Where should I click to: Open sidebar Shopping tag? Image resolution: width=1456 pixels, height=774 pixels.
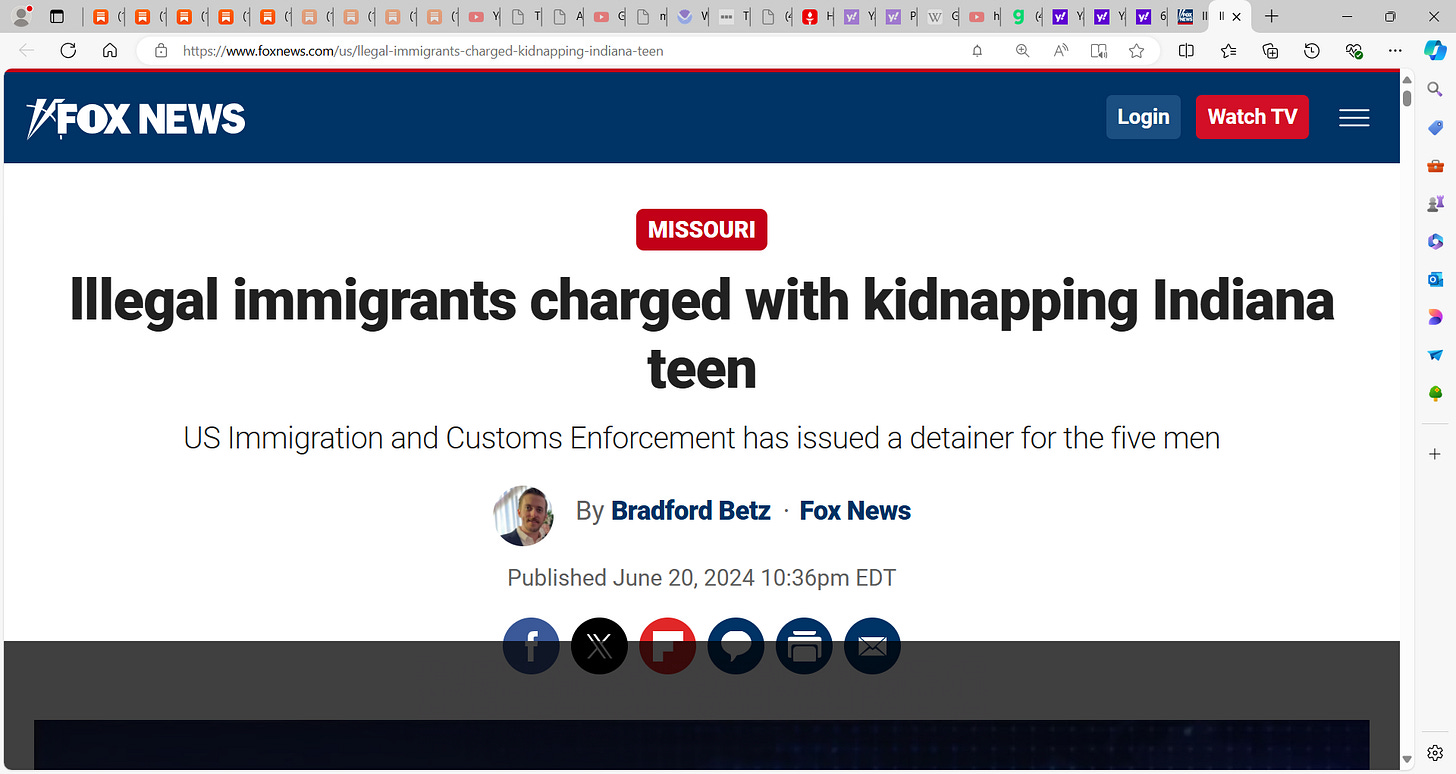tap(1435, 128)
